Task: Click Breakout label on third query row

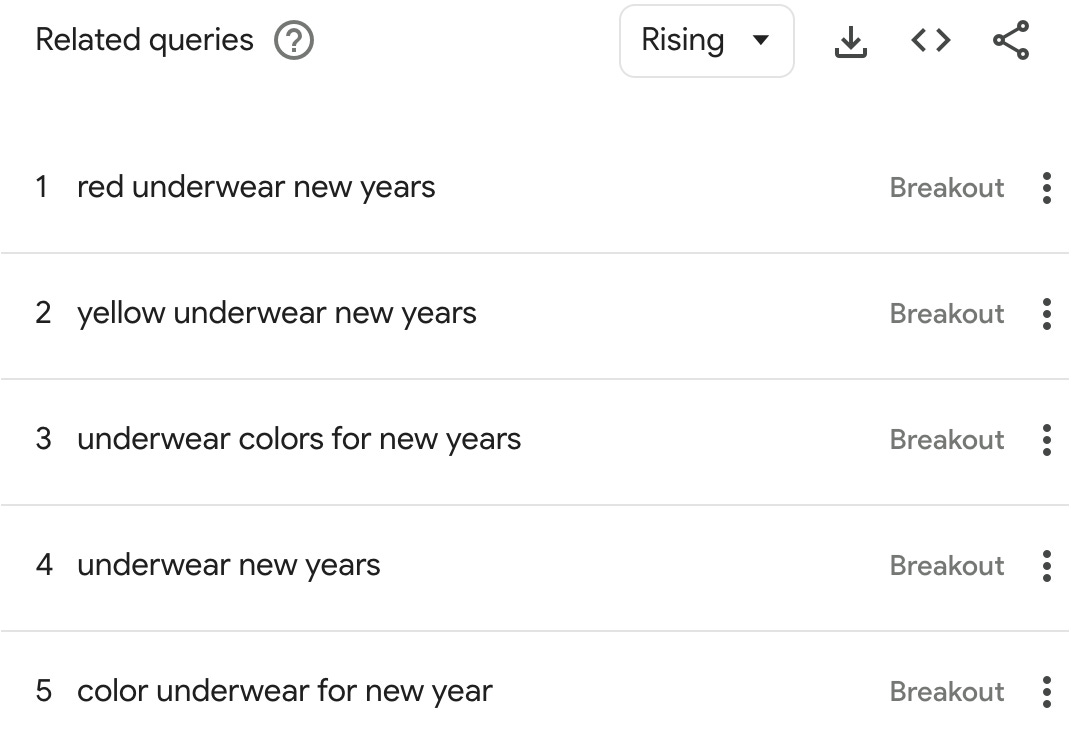Action: click(x=947, y=440)
